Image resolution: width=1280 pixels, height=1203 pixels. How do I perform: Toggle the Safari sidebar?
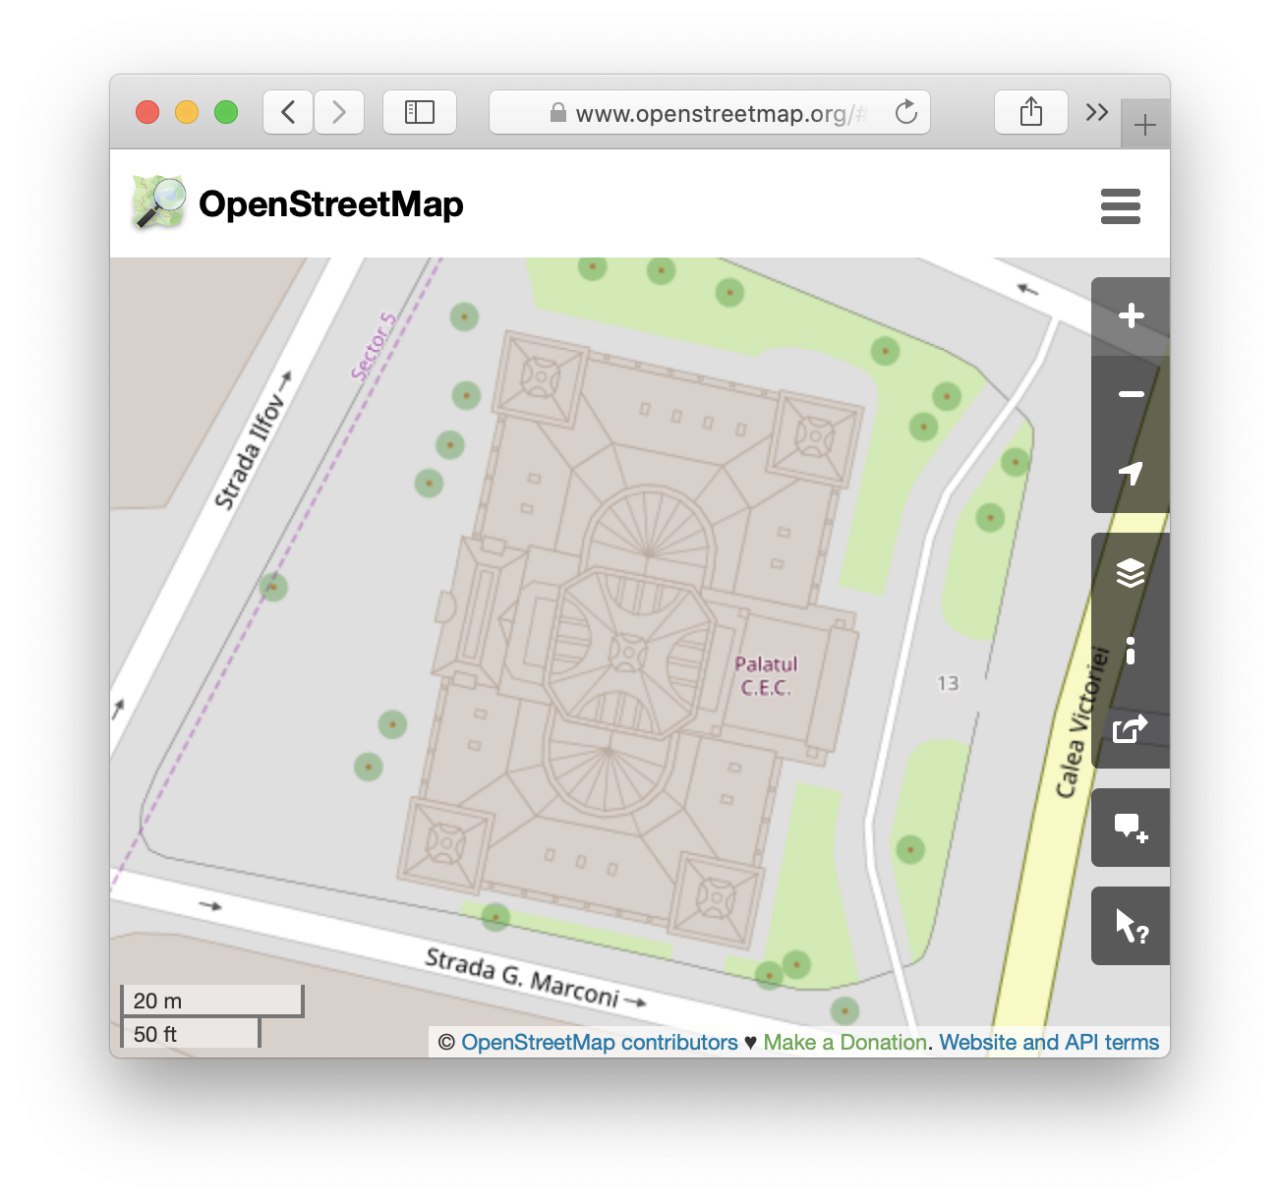pyautogui.click(x=420, y=112)
